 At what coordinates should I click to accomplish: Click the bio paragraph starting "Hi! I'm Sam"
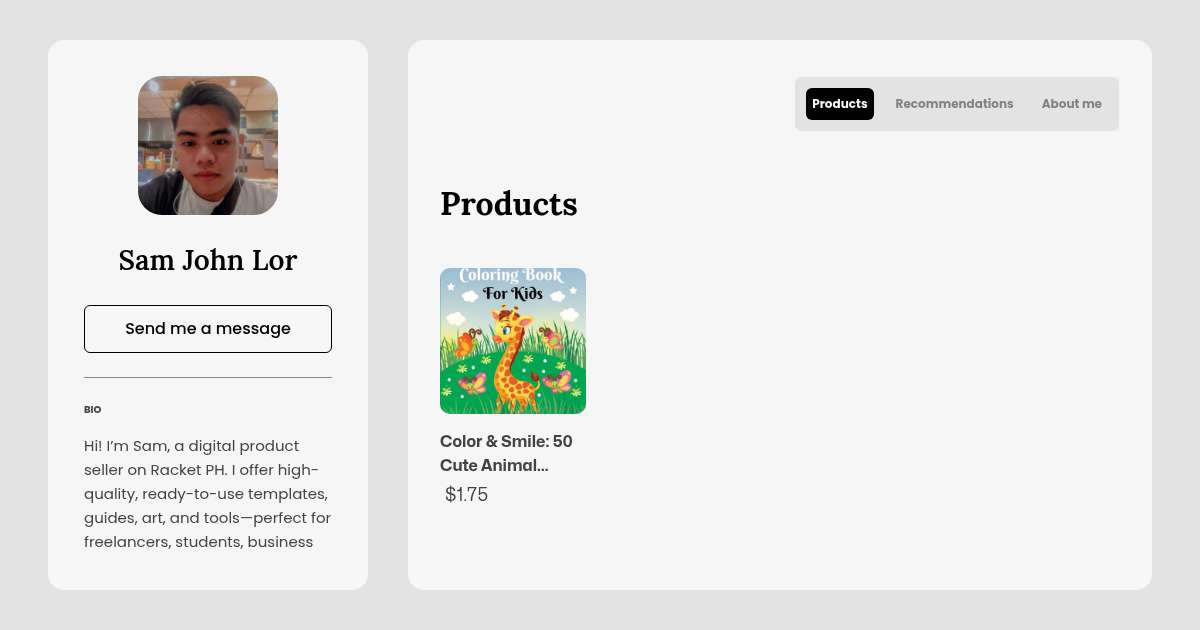point(208,494)
